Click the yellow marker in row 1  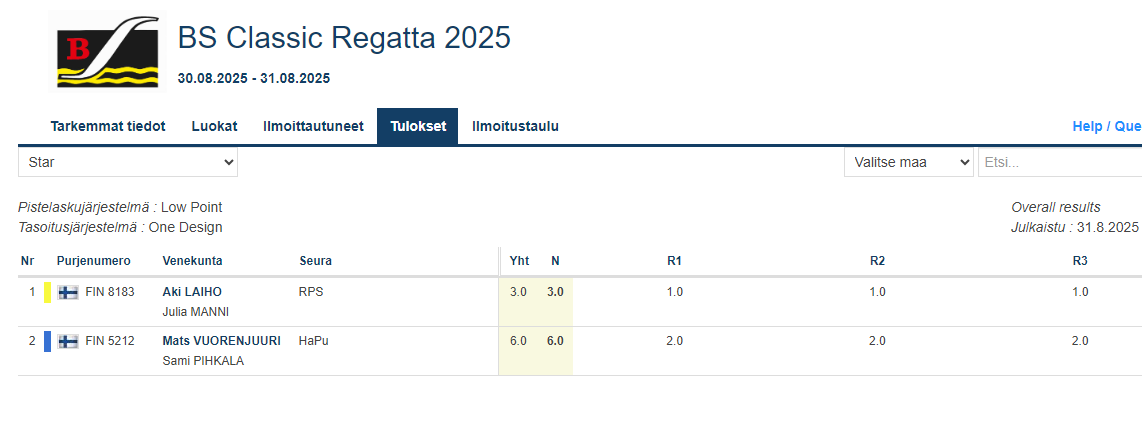(x=47, y=293)
